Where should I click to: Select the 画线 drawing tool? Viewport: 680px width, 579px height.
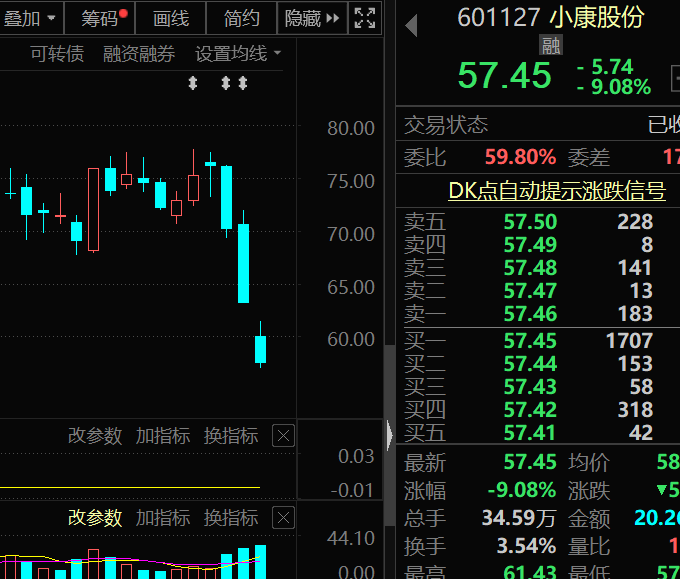[x=171, y=18]
